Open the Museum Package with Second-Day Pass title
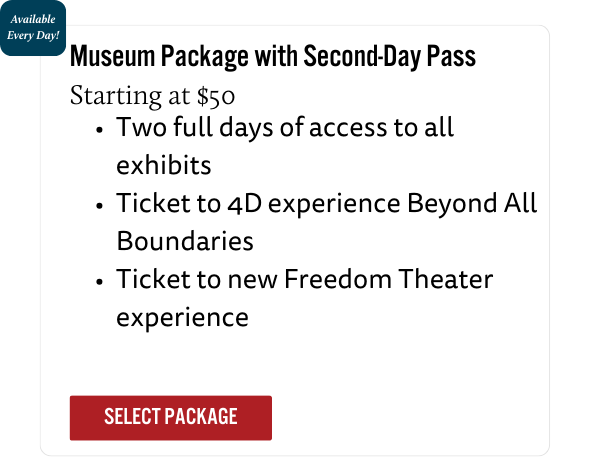The image size is (590, 470). click(x=273, y=57)
